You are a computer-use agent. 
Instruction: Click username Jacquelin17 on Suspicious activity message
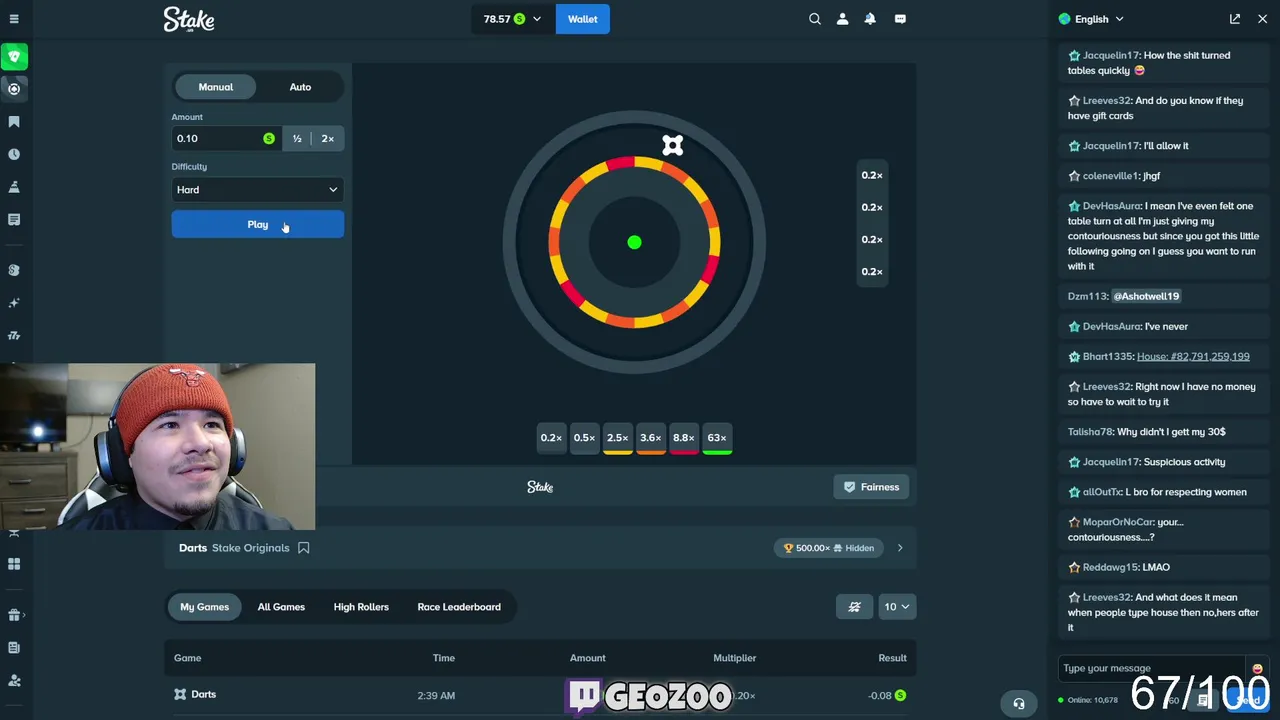(1110, 462)
